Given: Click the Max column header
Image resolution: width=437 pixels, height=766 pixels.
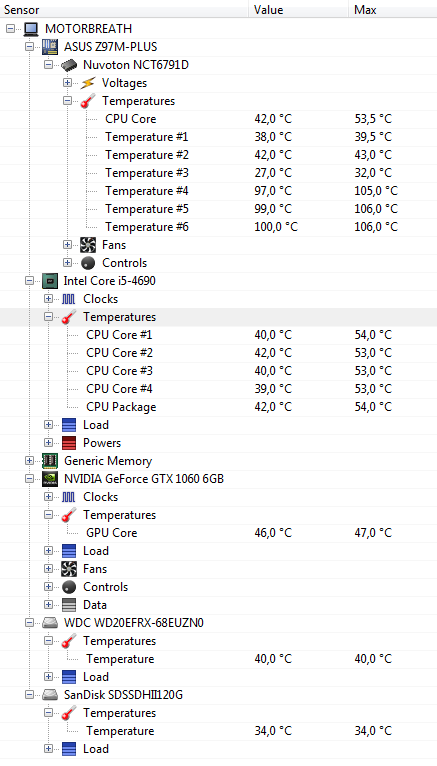Looking at the screenshot, I should pyautogui.click(x=393, y=10).
